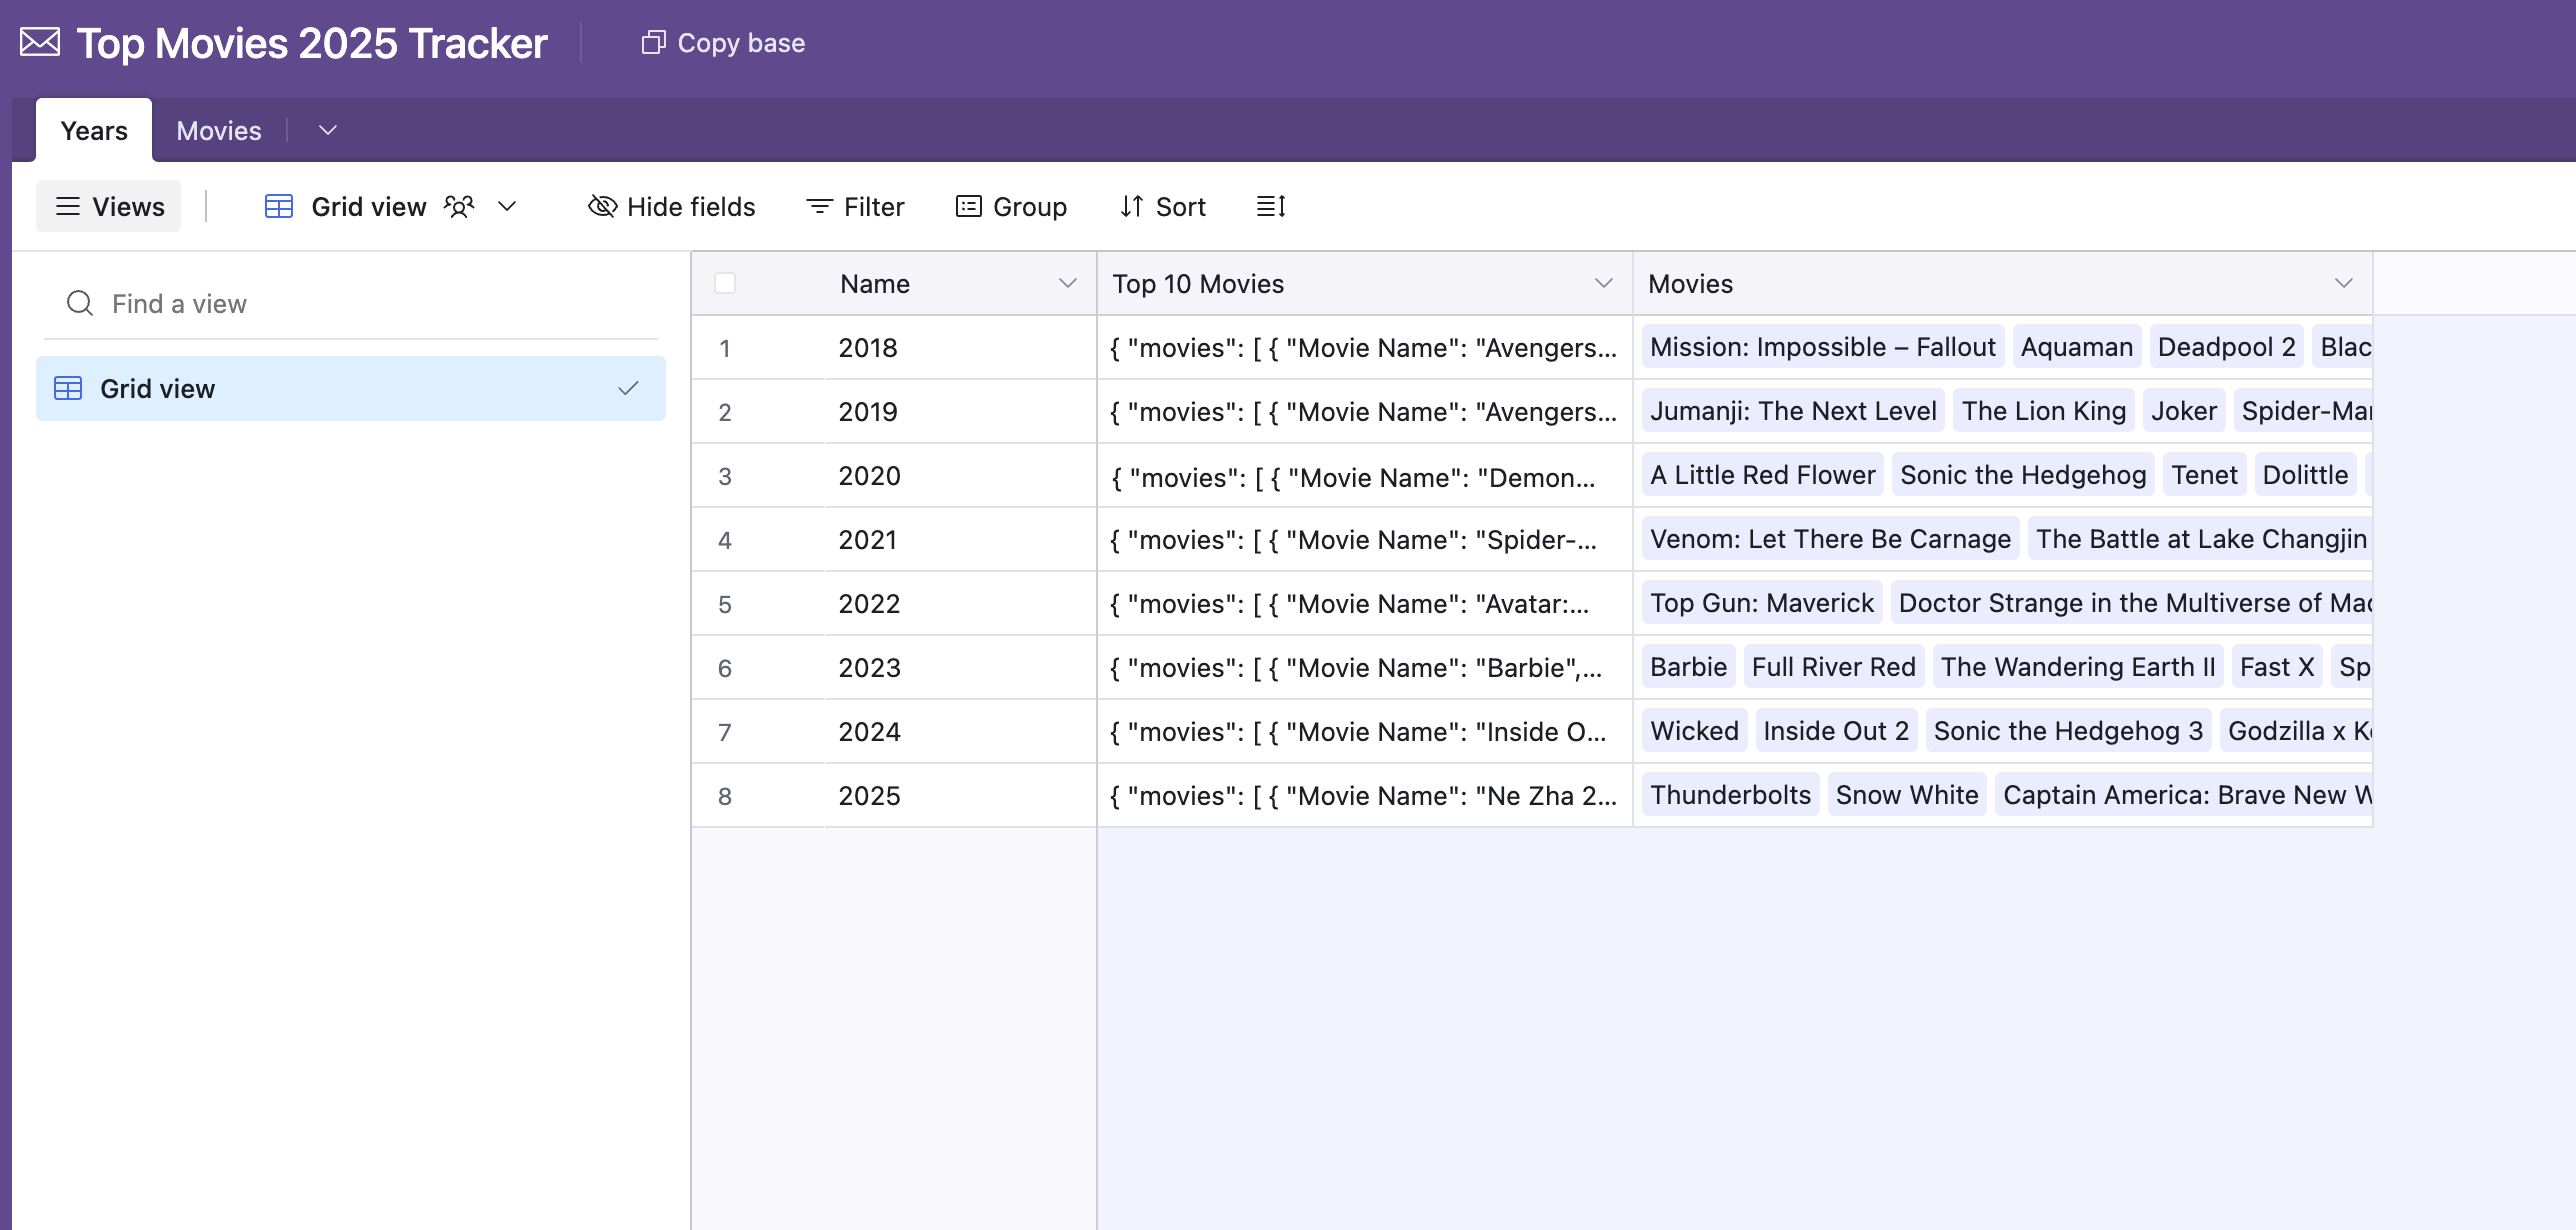2576x1230 pixels.
Task: Click the row height icon
Action: coord(1271,206)
